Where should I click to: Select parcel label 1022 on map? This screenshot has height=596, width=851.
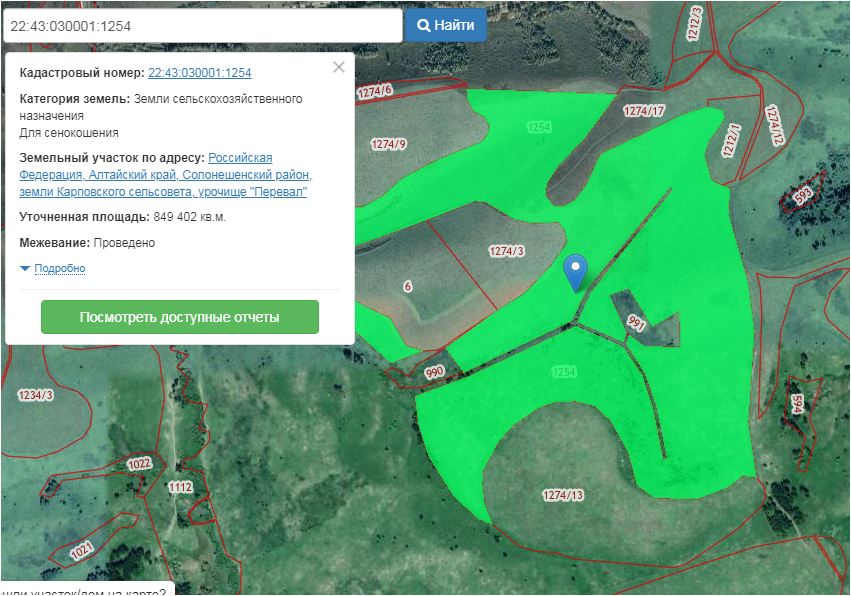pyautogui.click(x=139, y=464)
